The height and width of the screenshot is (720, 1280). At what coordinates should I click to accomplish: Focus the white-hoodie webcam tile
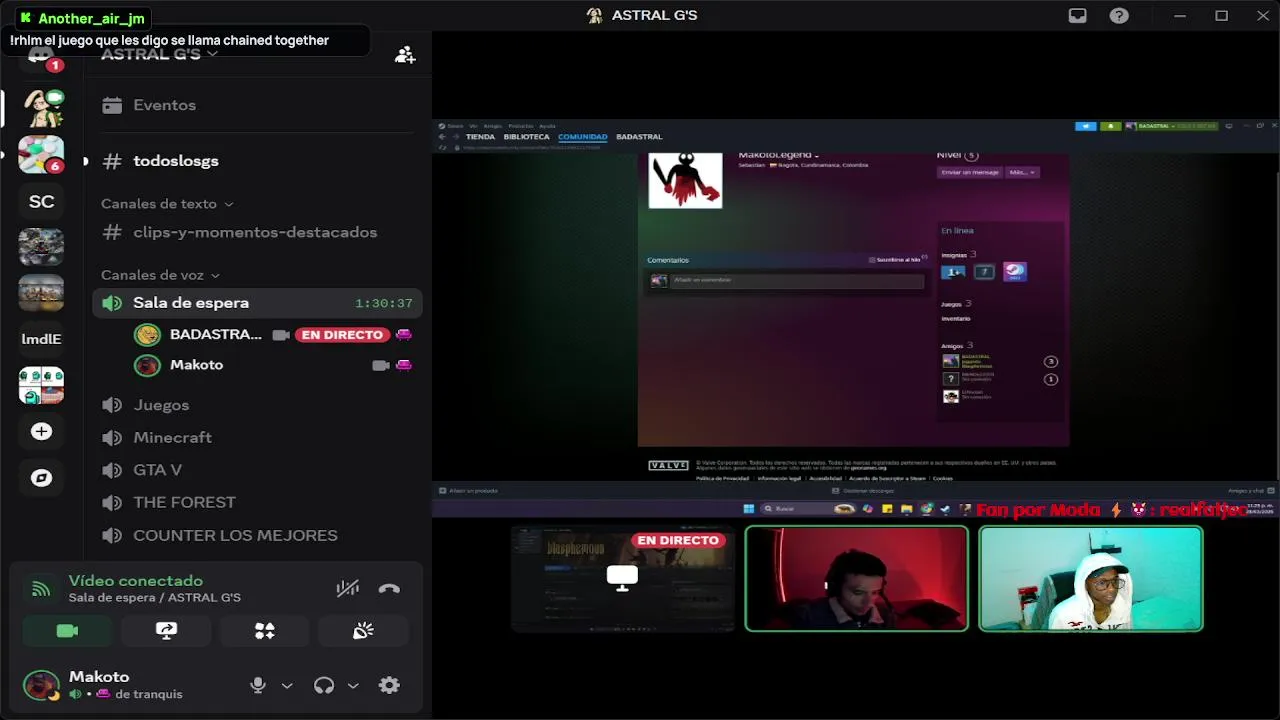[x=1091, y=579]
